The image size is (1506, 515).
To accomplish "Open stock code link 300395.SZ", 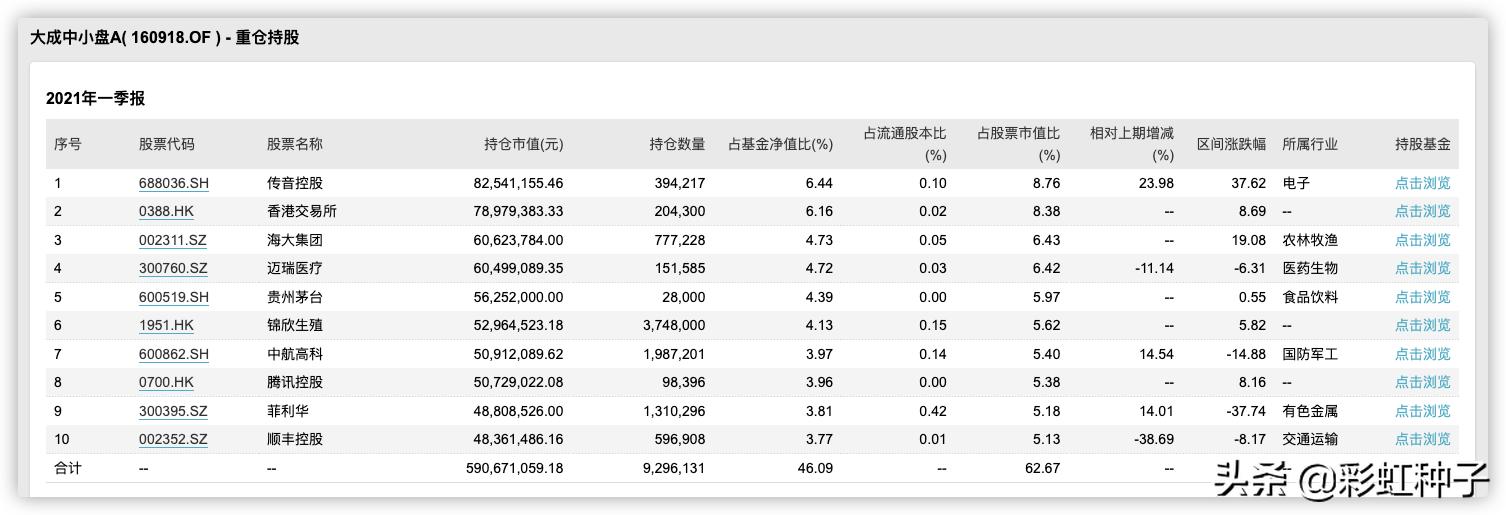I will pos(173,411).
